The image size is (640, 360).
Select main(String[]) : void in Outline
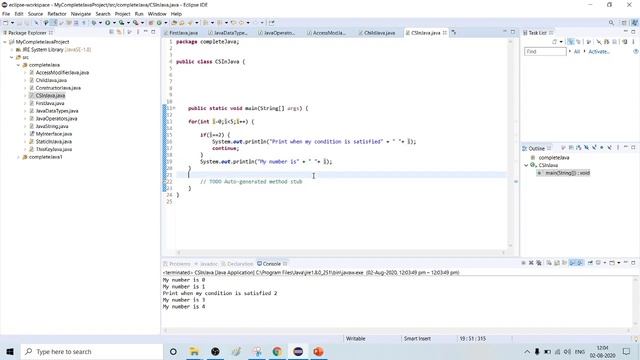563,173
